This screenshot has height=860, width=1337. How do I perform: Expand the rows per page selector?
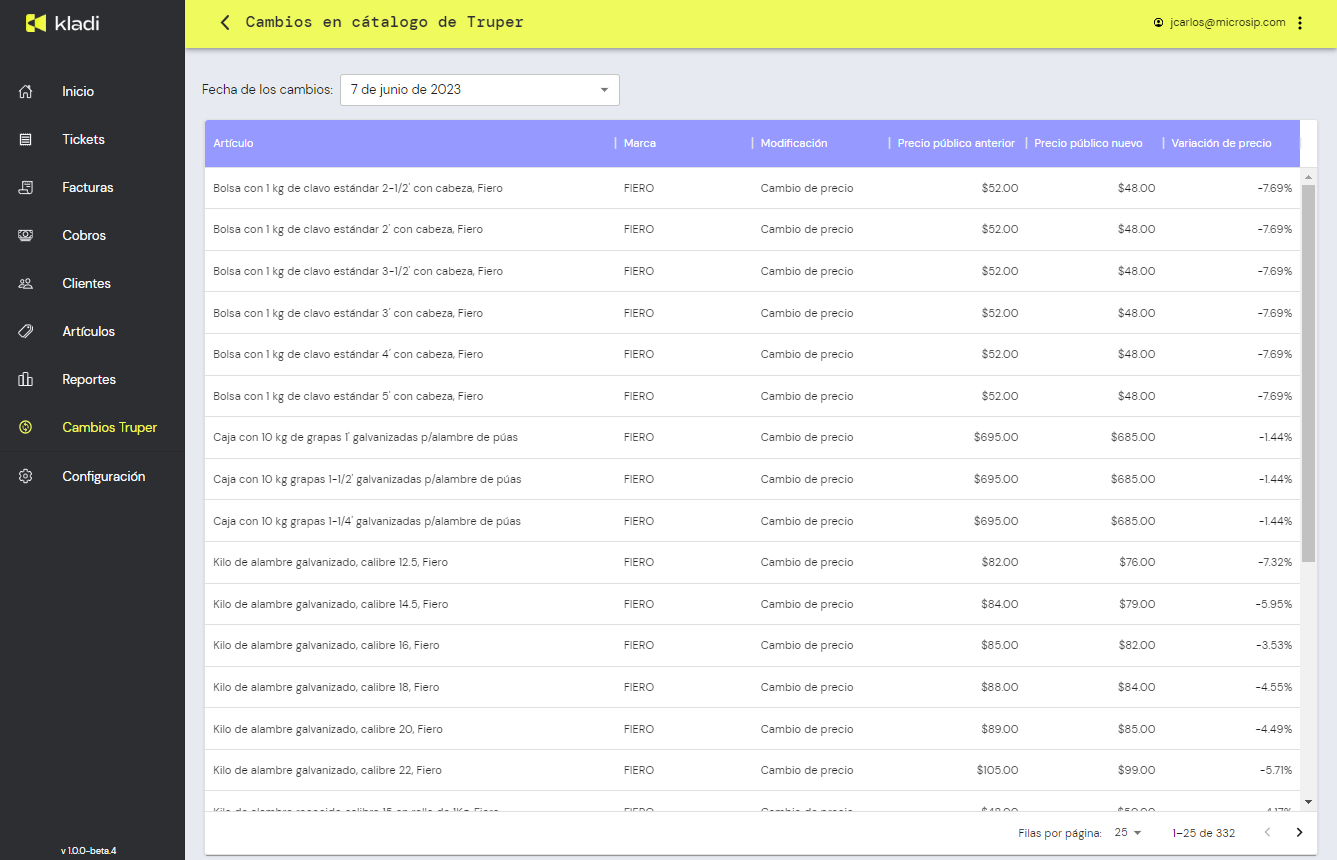coord(1128,833)
